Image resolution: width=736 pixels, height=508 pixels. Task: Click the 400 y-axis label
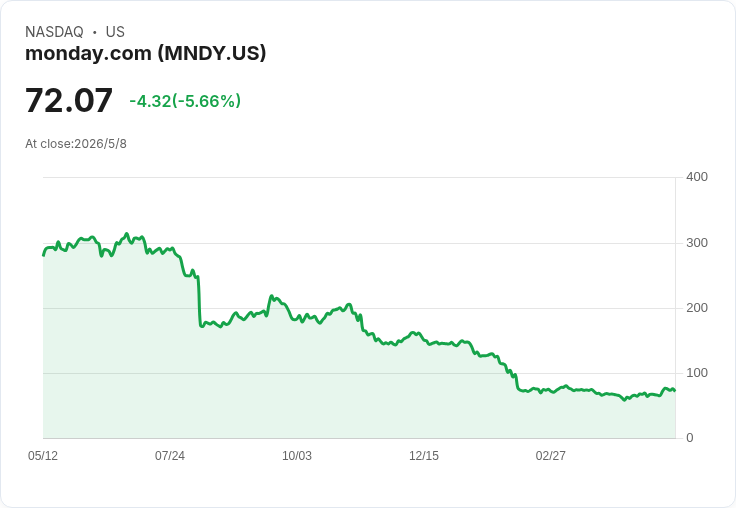[697, 177]
